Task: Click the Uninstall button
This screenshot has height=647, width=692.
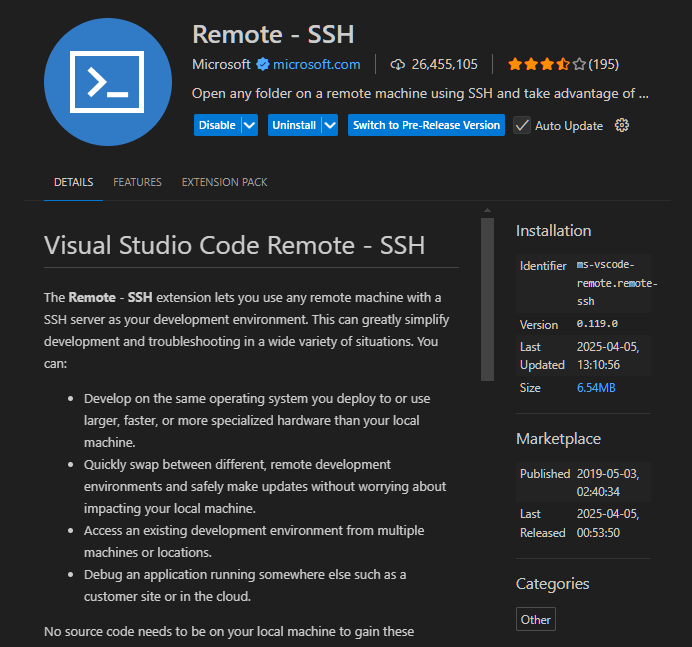Action: 293,125
